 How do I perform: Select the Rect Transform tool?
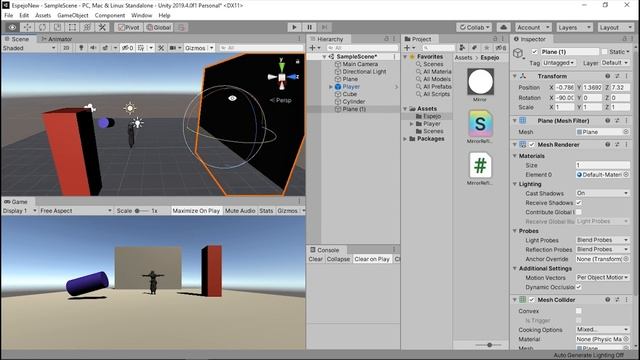[72, 27]
